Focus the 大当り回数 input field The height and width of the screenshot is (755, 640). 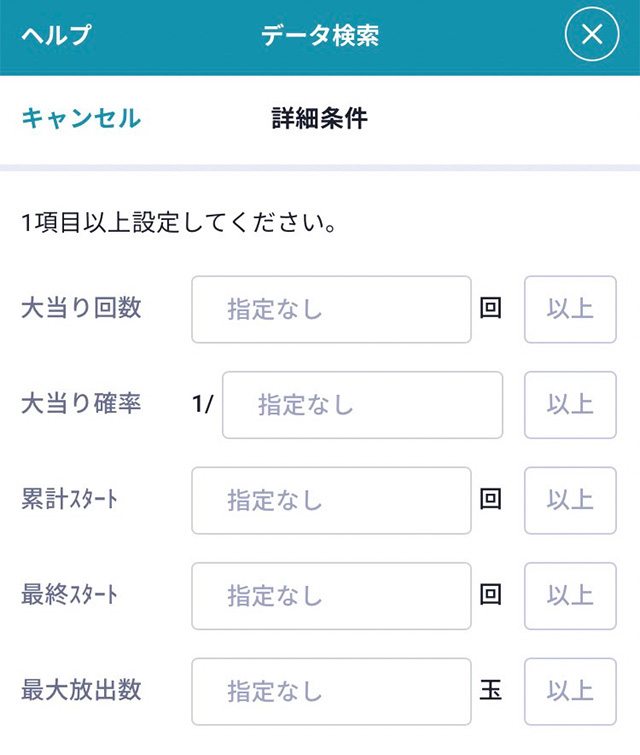[331, 309]
